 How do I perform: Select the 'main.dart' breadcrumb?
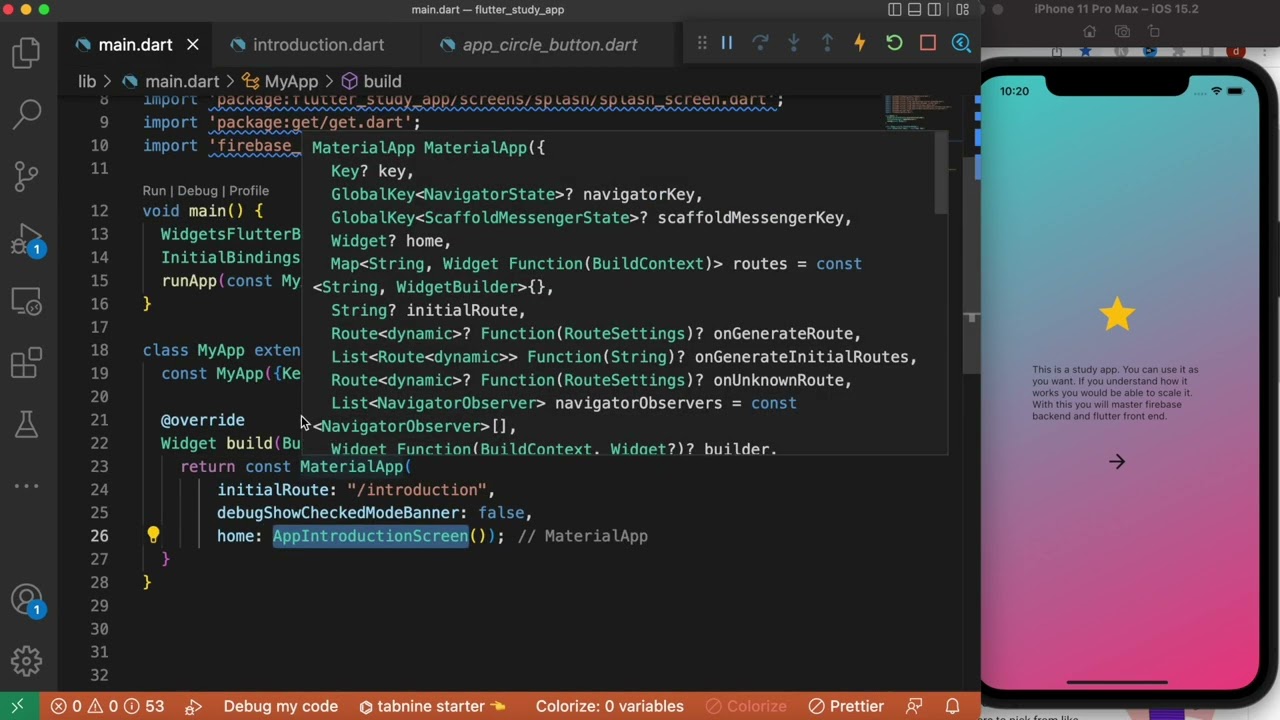(x=181, y=82)
